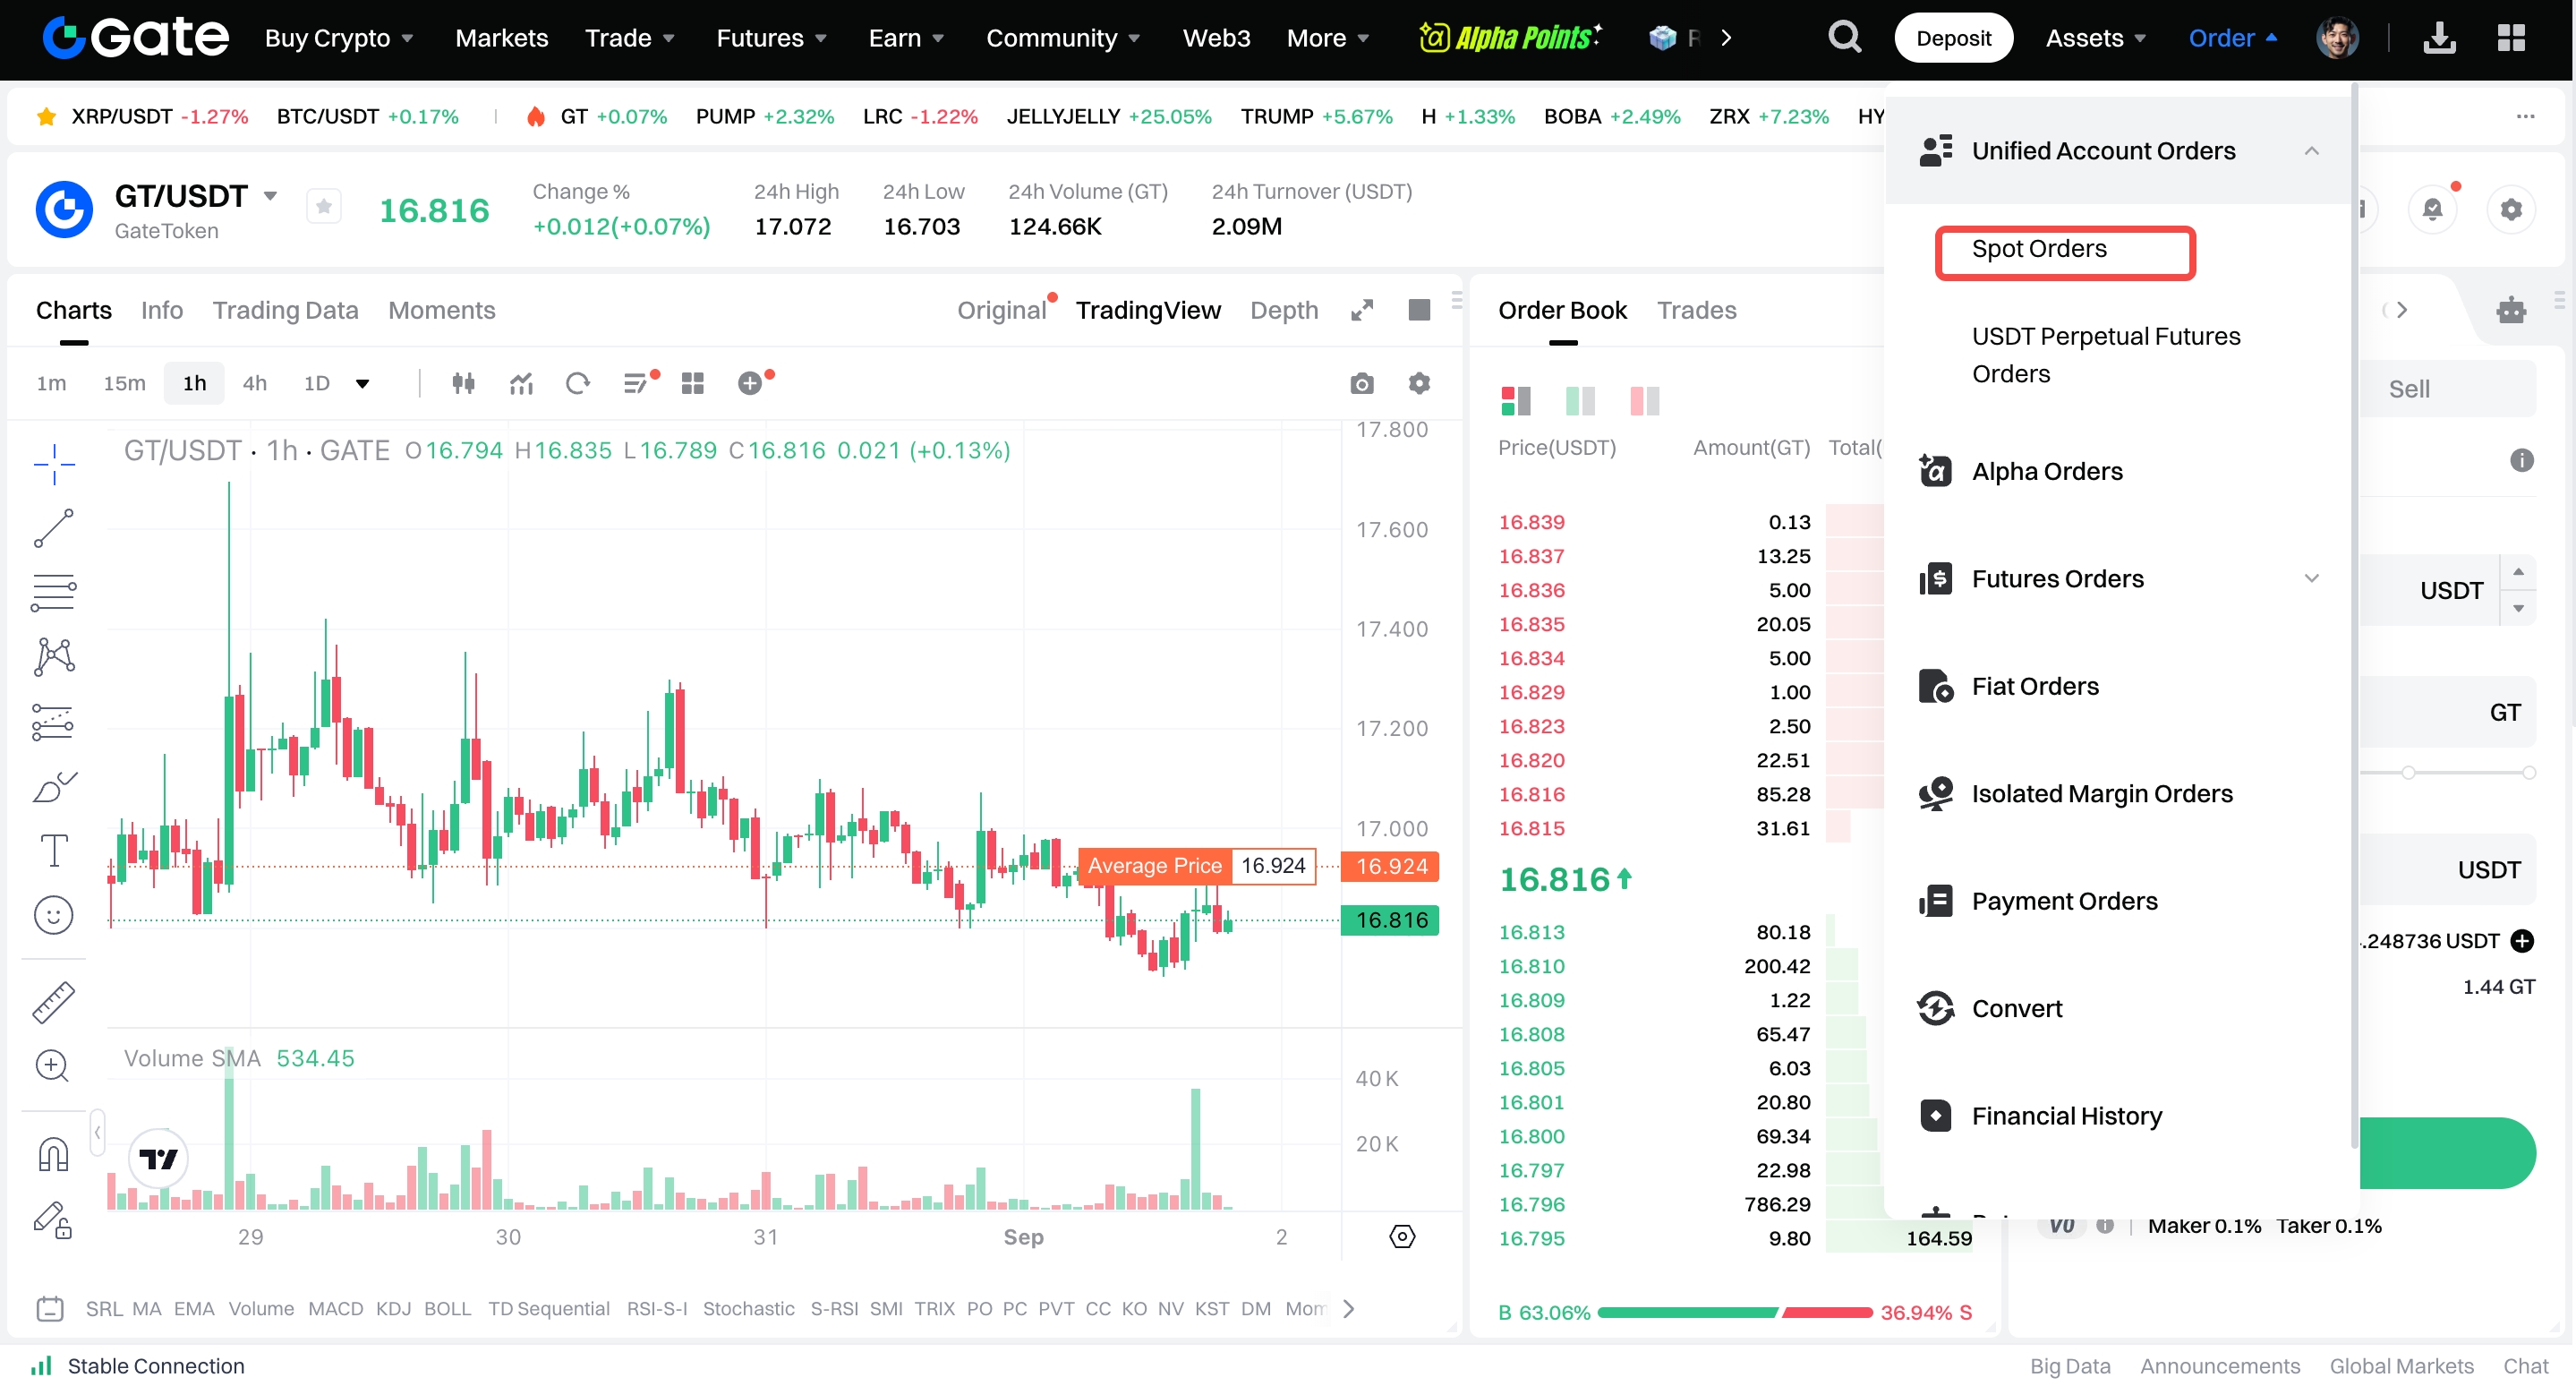This screenshot has height=1386, width=2576.
Task: Toggle GT/USDT favorite star
Action: [x=324, y=207]
